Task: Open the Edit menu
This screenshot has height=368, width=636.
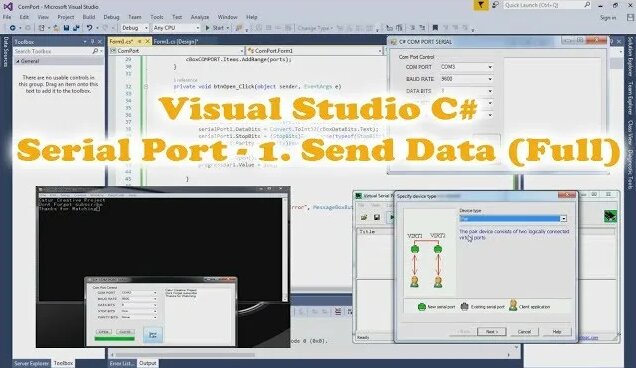Action: click(24, 17)
